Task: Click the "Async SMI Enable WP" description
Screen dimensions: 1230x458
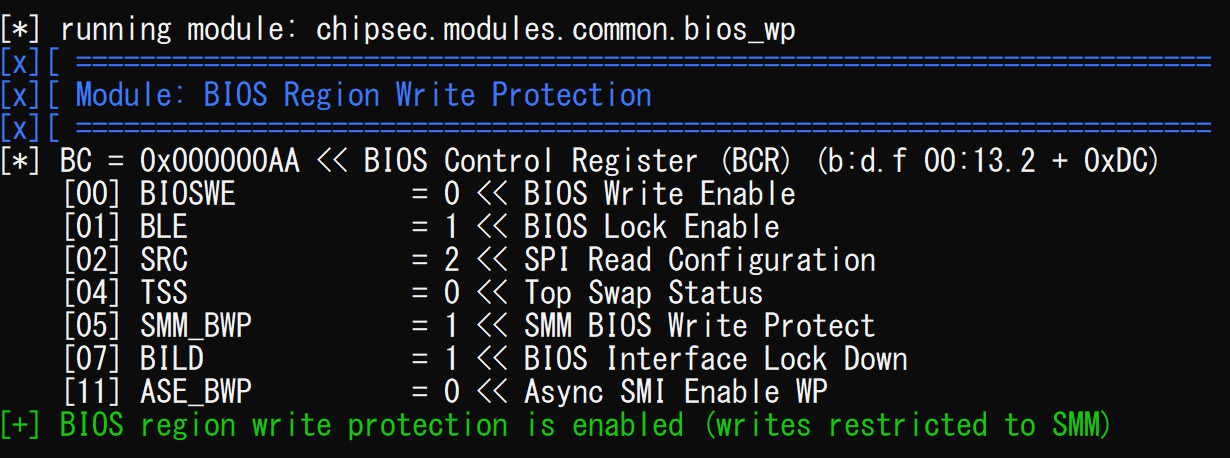Action: [675, 392]
